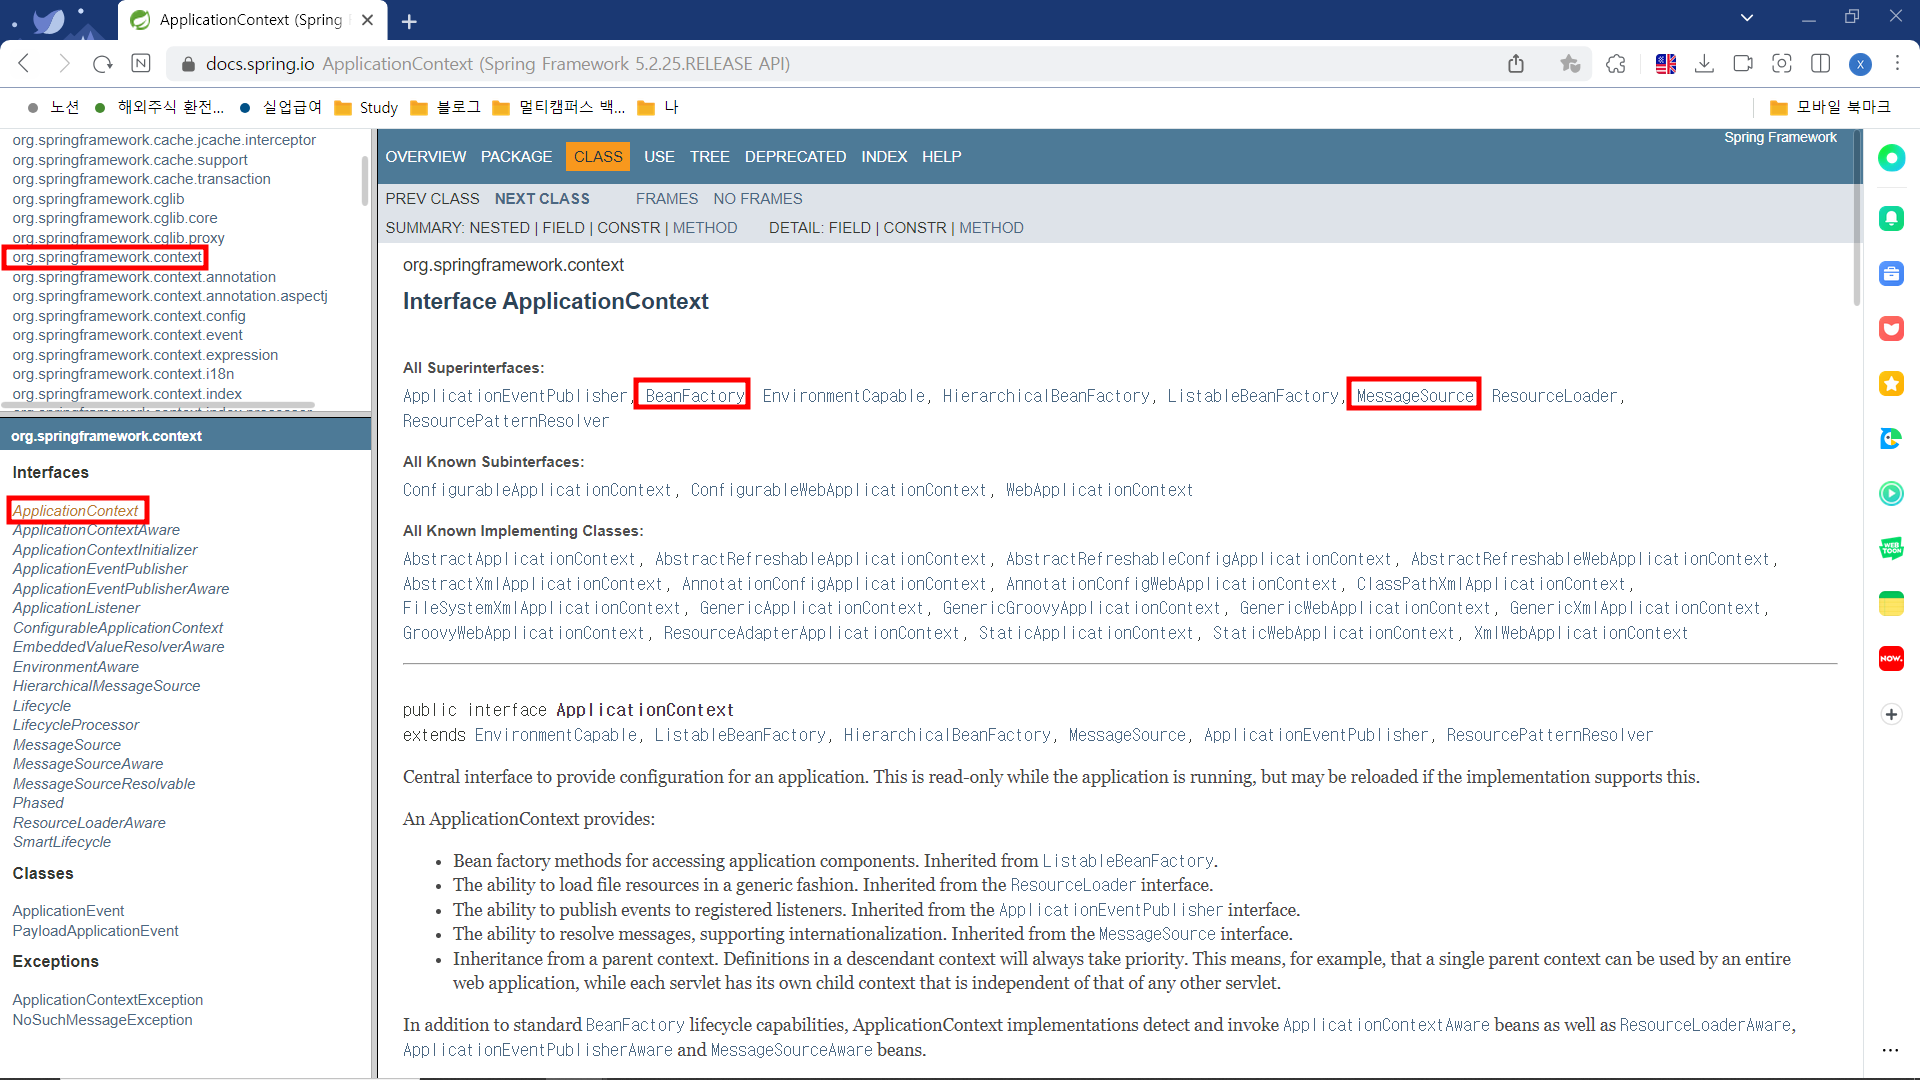This screenshot has width=1920, height=1080.
Task: Open the red NOW sidebar app
Action: (1891, 658)
